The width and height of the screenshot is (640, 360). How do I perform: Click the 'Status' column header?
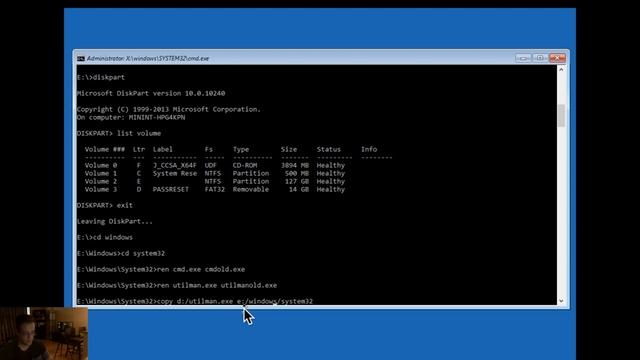329,149
